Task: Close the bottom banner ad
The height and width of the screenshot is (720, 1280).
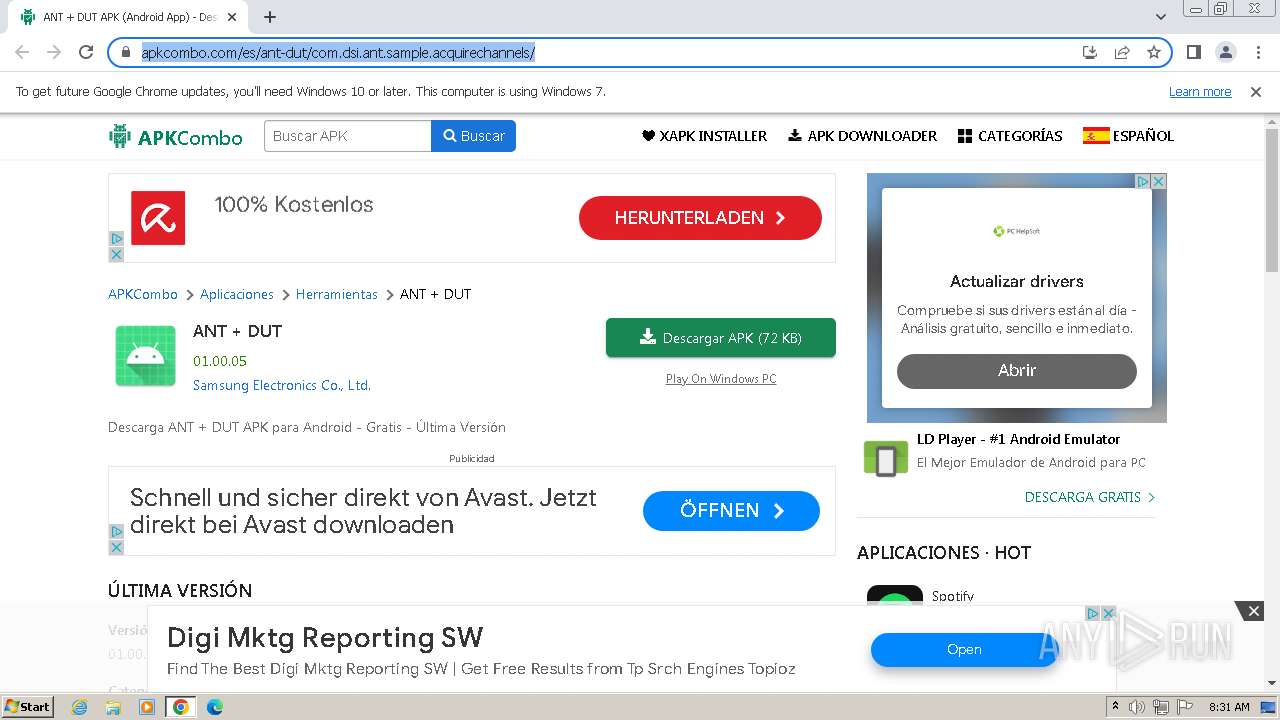Action: (x=1253, y=611)
